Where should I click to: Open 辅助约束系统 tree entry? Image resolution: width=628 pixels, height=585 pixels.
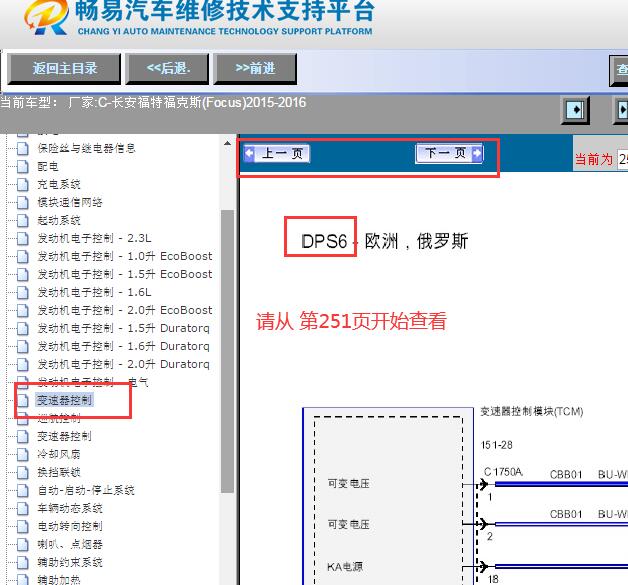[70, 562]
